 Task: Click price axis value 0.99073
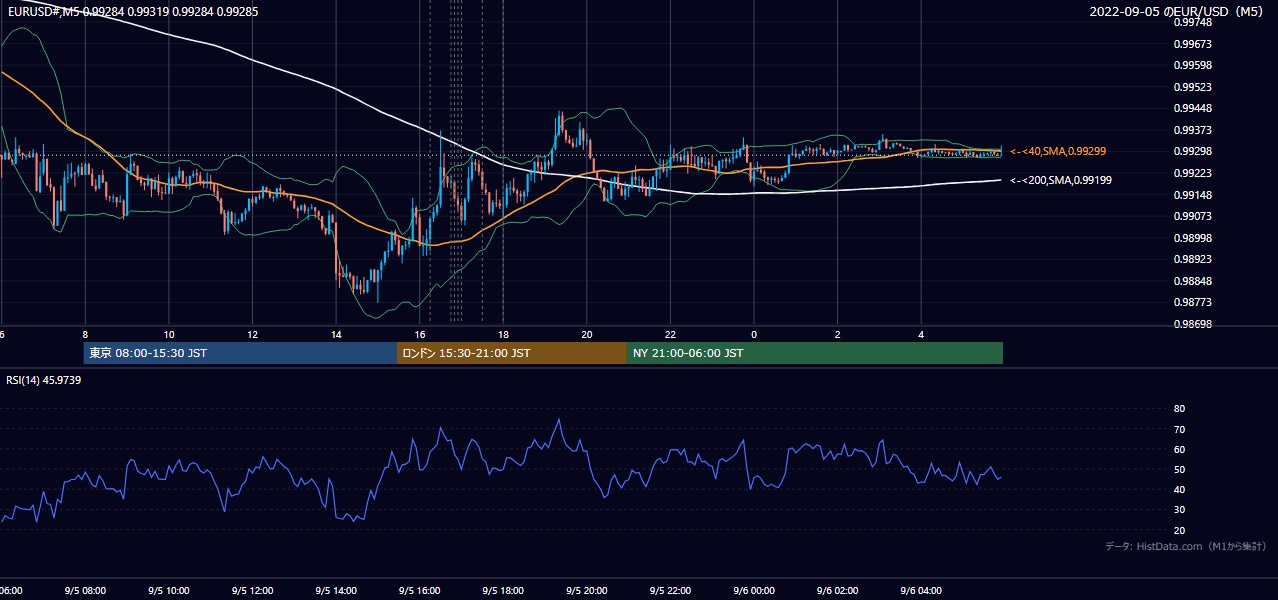(x=1192, y=216)
